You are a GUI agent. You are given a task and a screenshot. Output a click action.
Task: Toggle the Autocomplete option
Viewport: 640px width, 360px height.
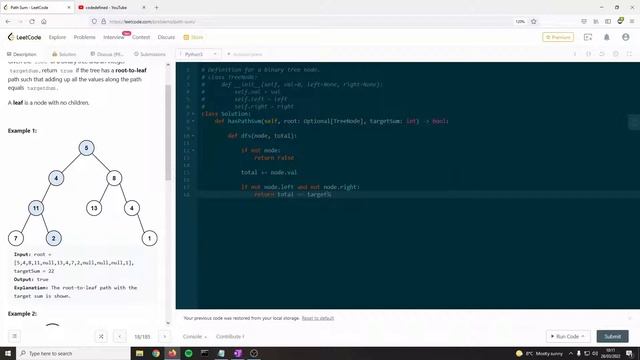coord(244,54)
